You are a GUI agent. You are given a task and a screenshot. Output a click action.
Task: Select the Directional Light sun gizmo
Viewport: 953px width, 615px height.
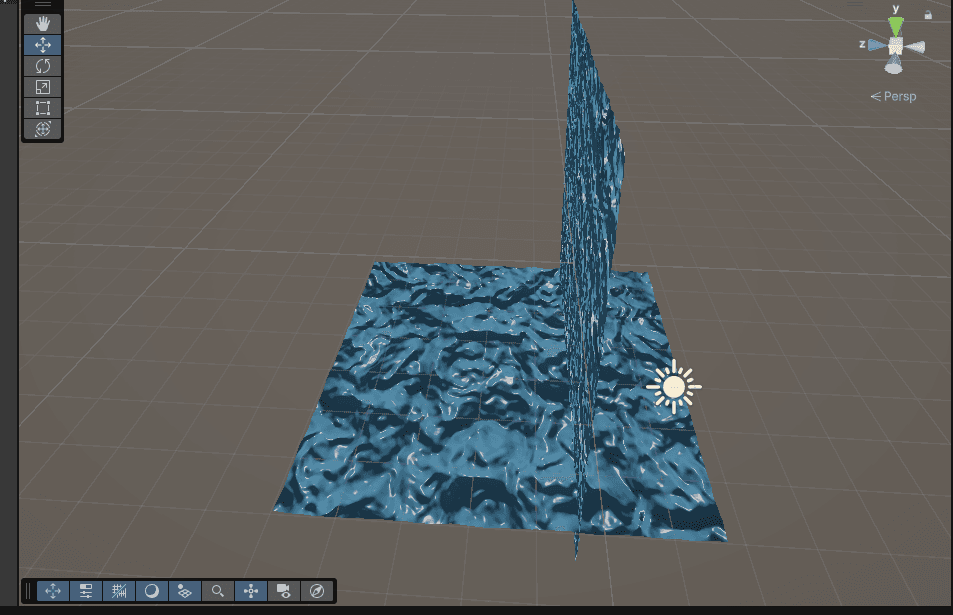pyautogui.click(x=673, y=387)
